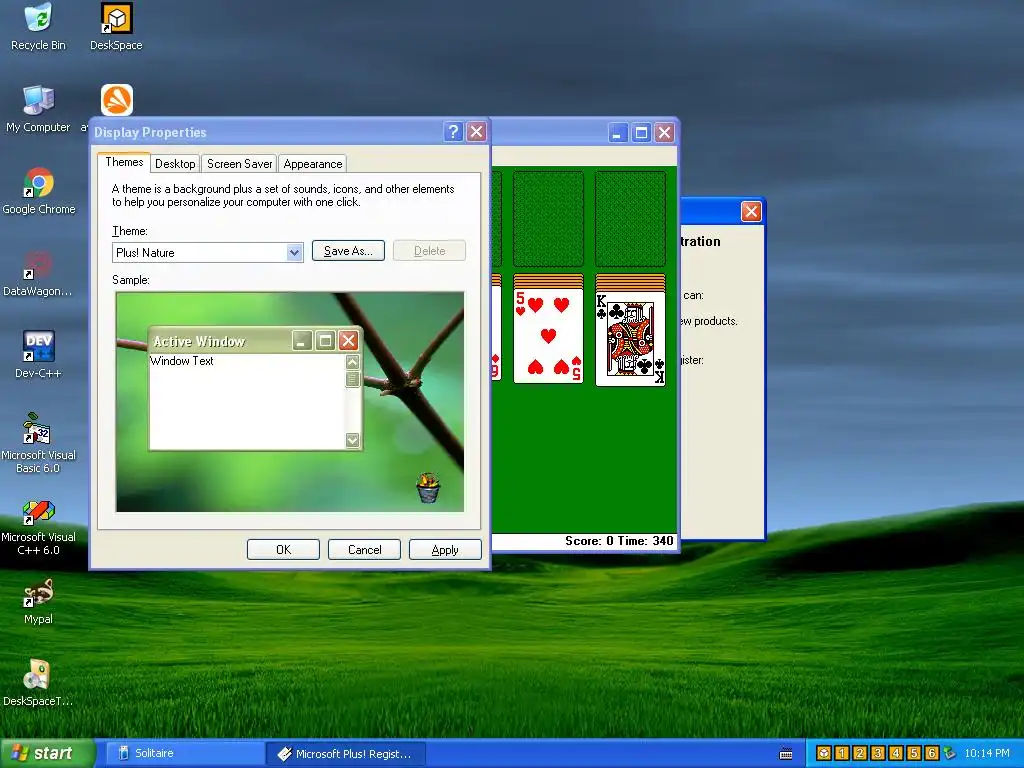Click the five of hearts card in Solitaire
Screen dimensions: 1024x768
click(x=548, y=336)
